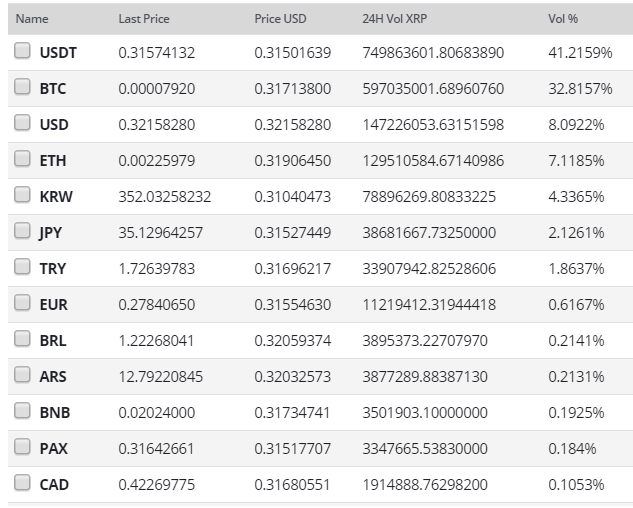Select last price 1.72639783
Image resolution: width=633 pixels, height=508 pixels.
tap(157, 269)
